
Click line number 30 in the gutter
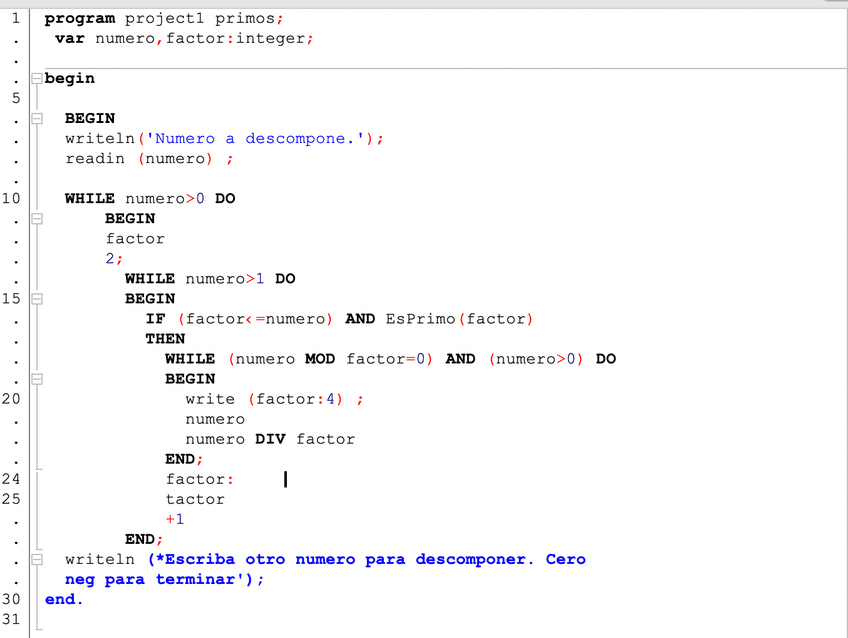point(12,599)
